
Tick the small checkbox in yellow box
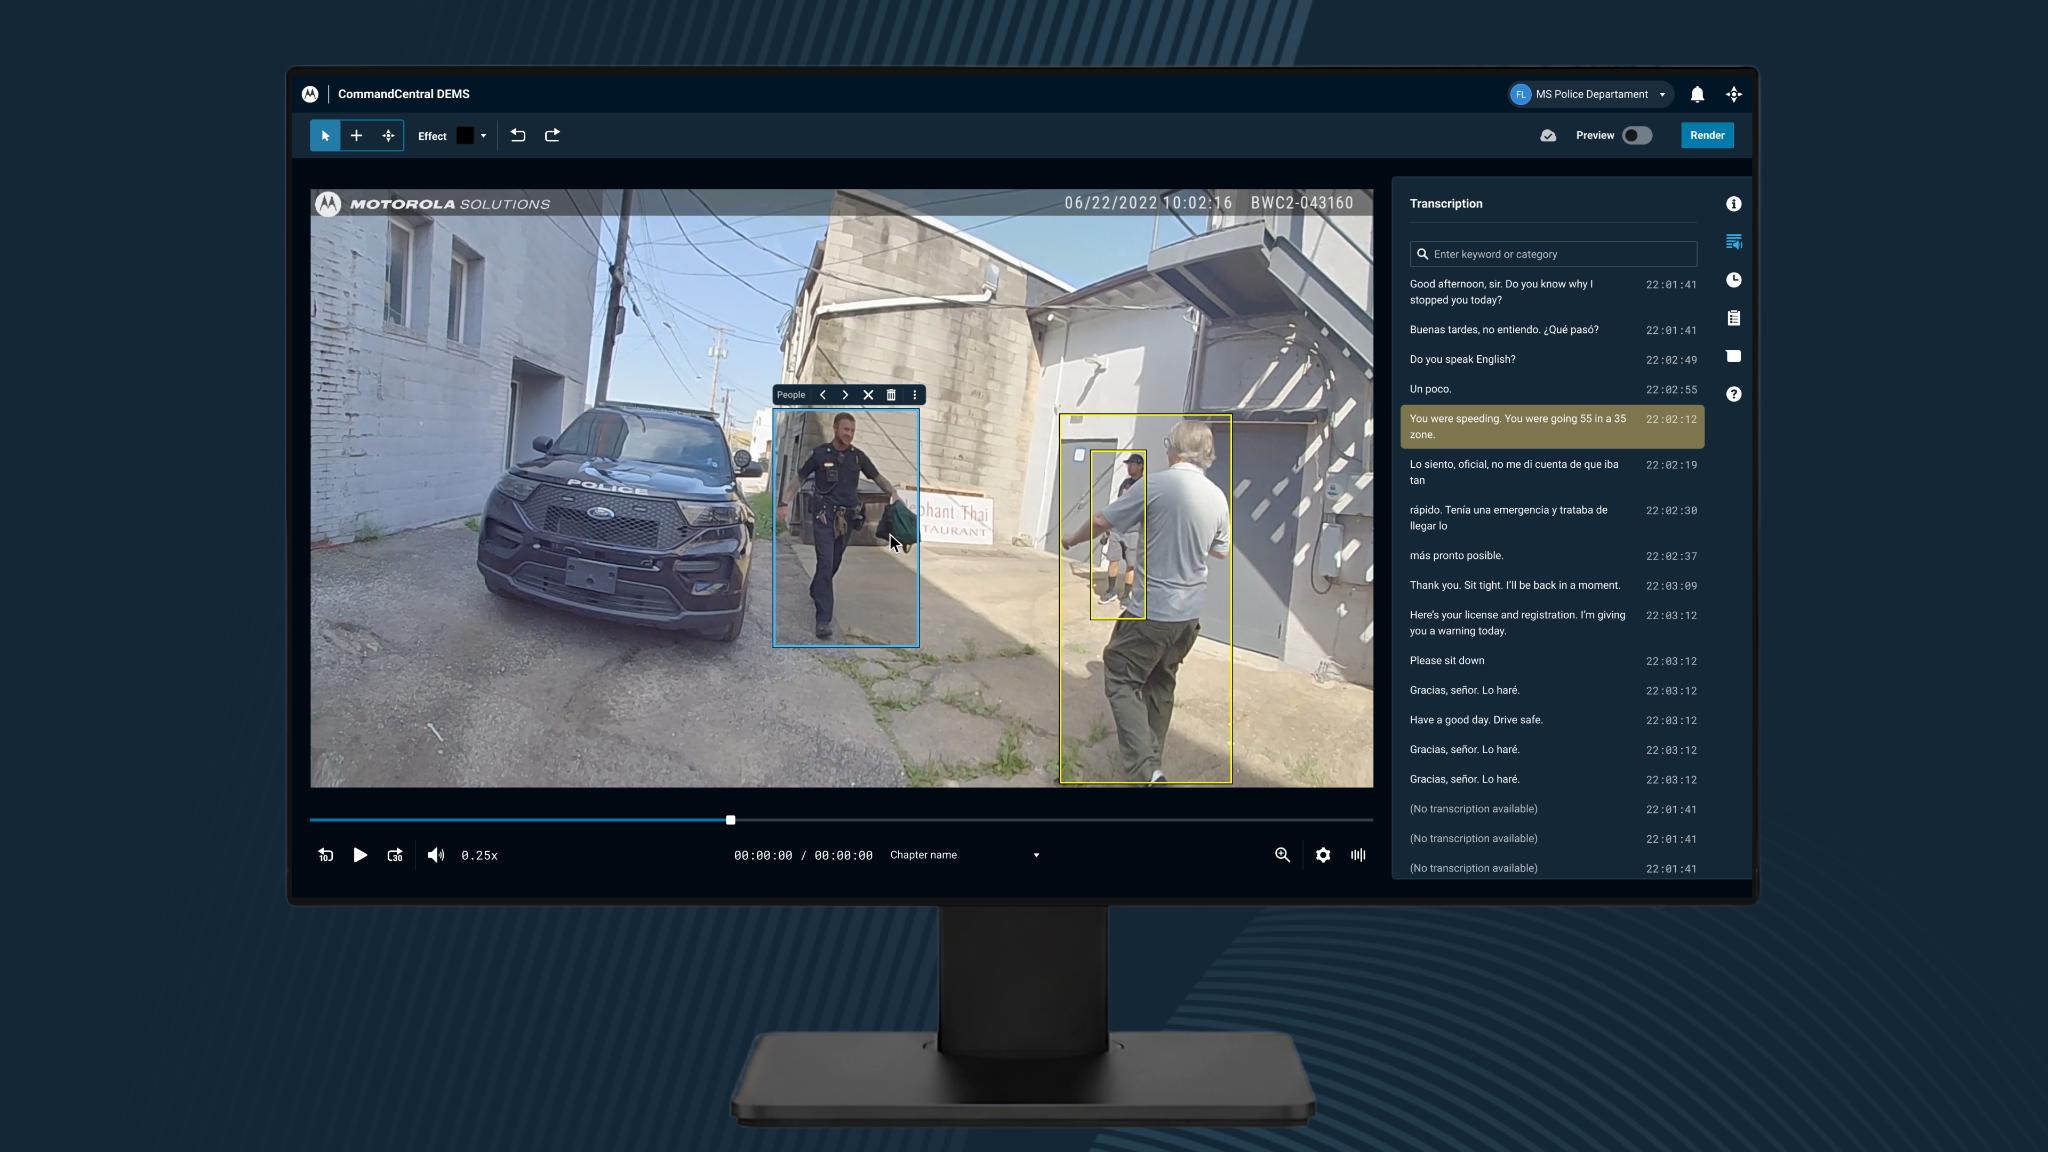coord(1079,455)
